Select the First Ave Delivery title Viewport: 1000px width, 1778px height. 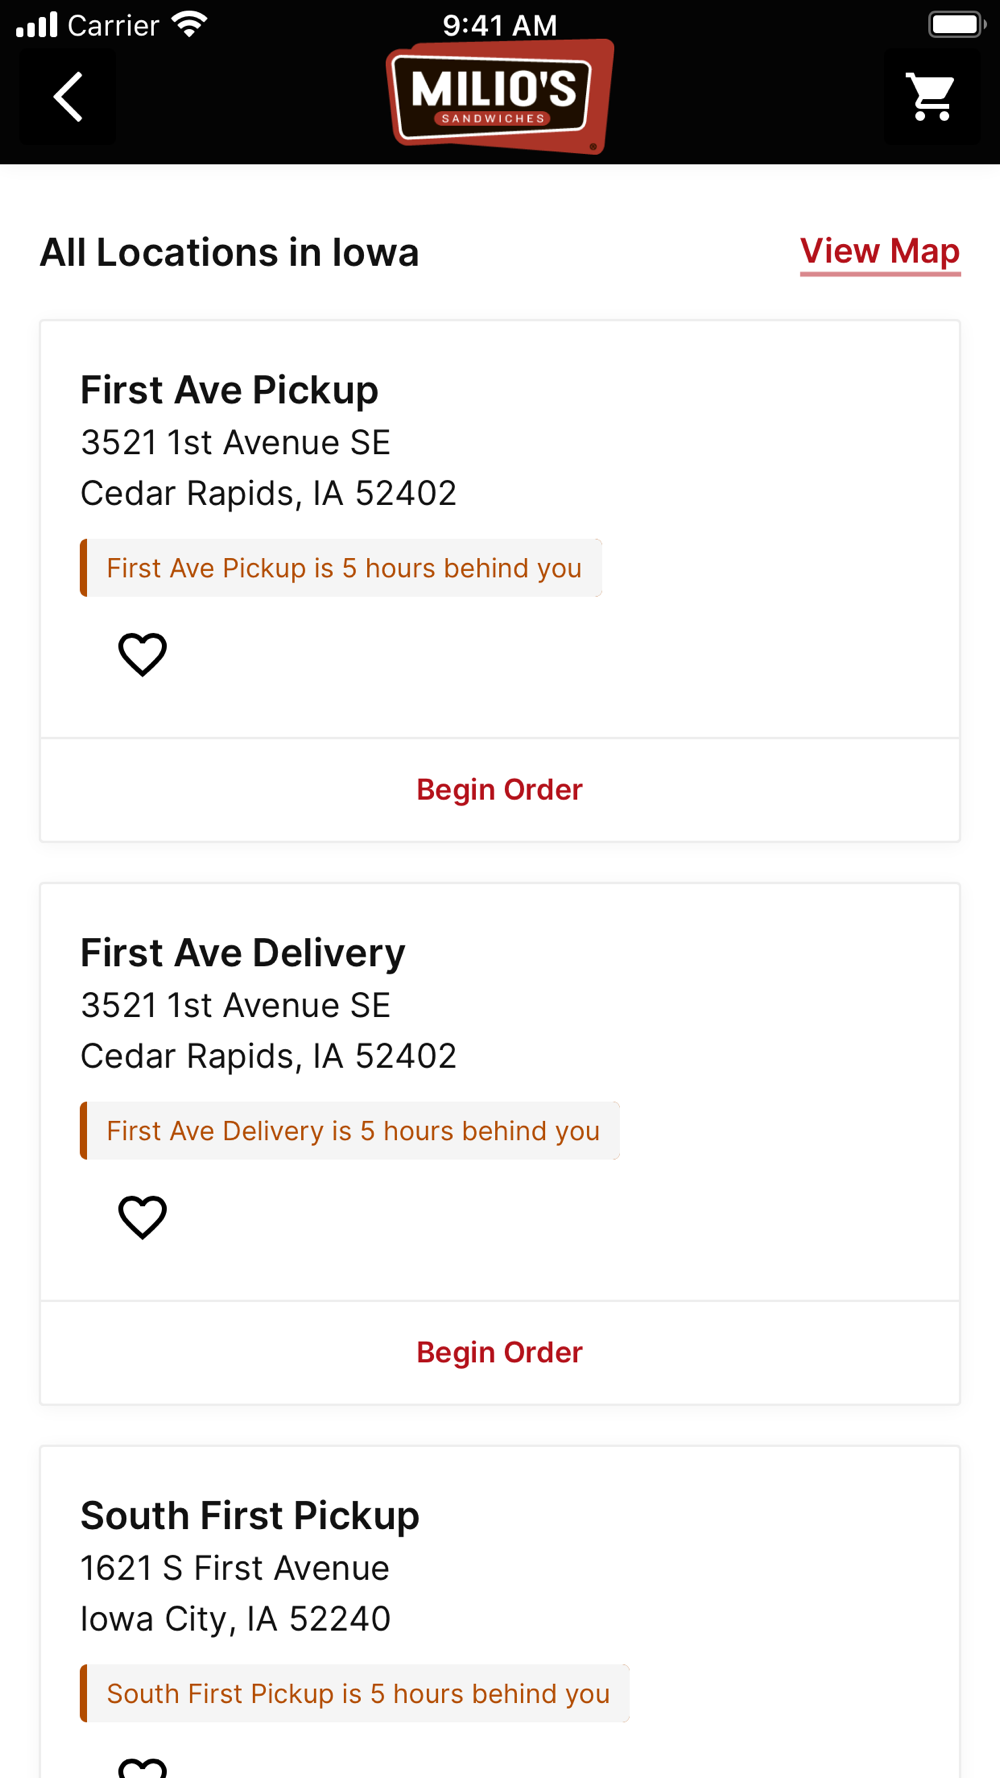[242, 953]
